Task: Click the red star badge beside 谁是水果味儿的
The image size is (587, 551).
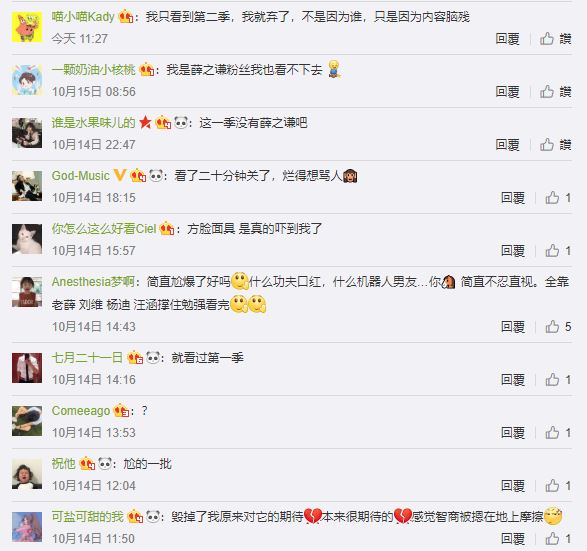Action: pos(145,122)
